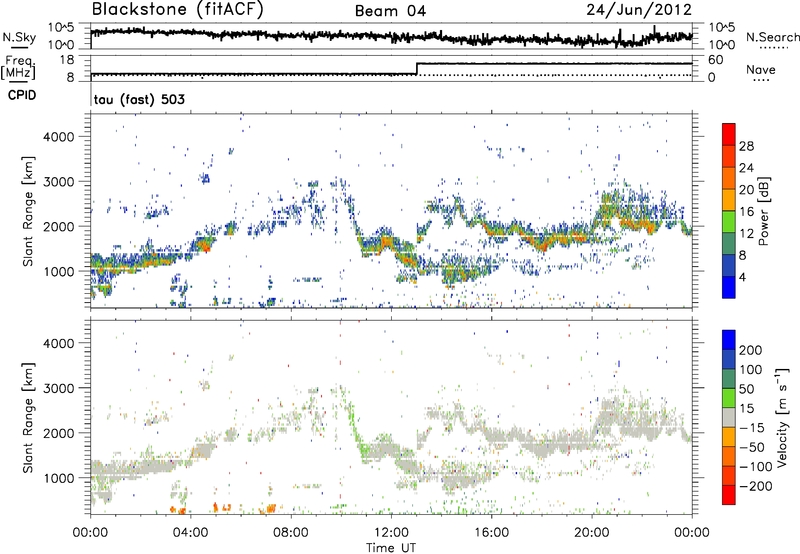The image size is (800, 554).
Task: Click the '28' label on Power colorbar
Action: tap(746, 146)
